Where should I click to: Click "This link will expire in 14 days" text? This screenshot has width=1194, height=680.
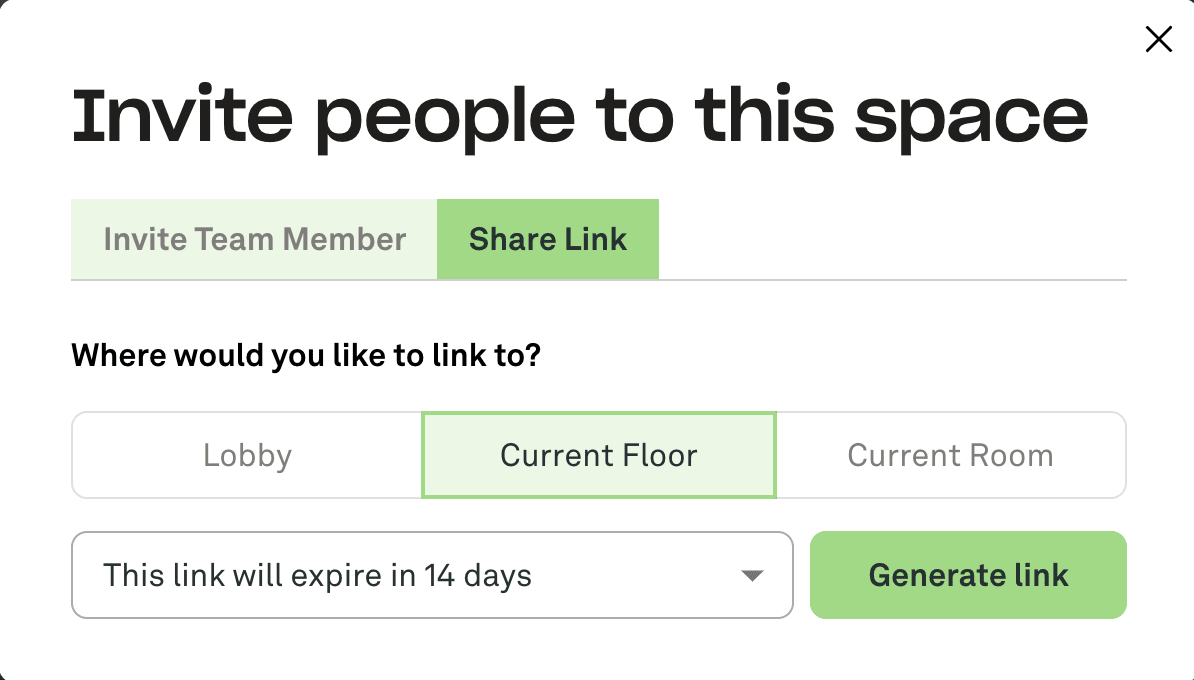(317, 576)
